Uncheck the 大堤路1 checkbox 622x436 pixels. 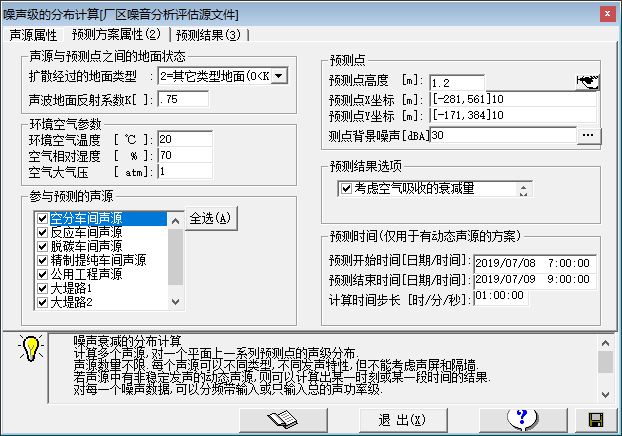click(42, 288)
